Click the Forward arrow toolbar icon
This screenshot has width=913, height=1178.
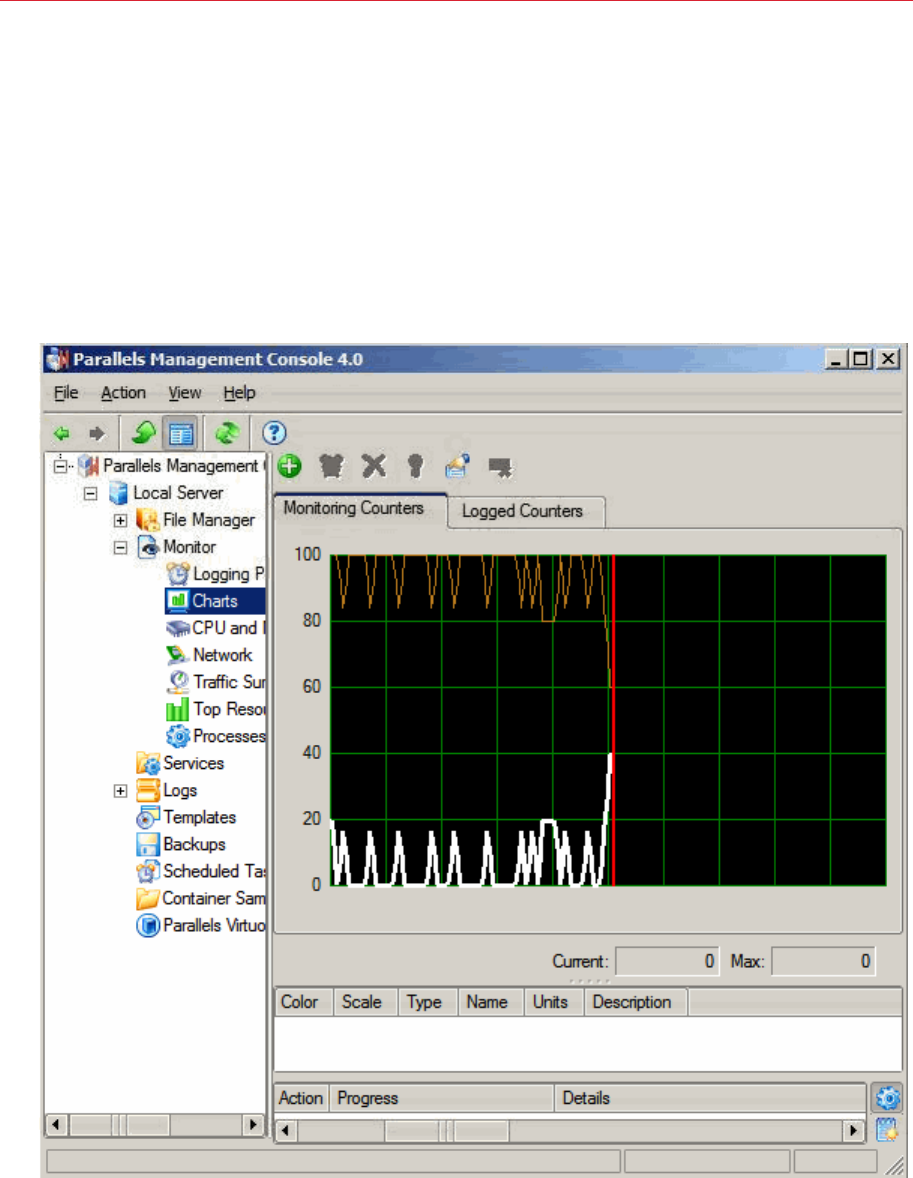coord(97,433)
